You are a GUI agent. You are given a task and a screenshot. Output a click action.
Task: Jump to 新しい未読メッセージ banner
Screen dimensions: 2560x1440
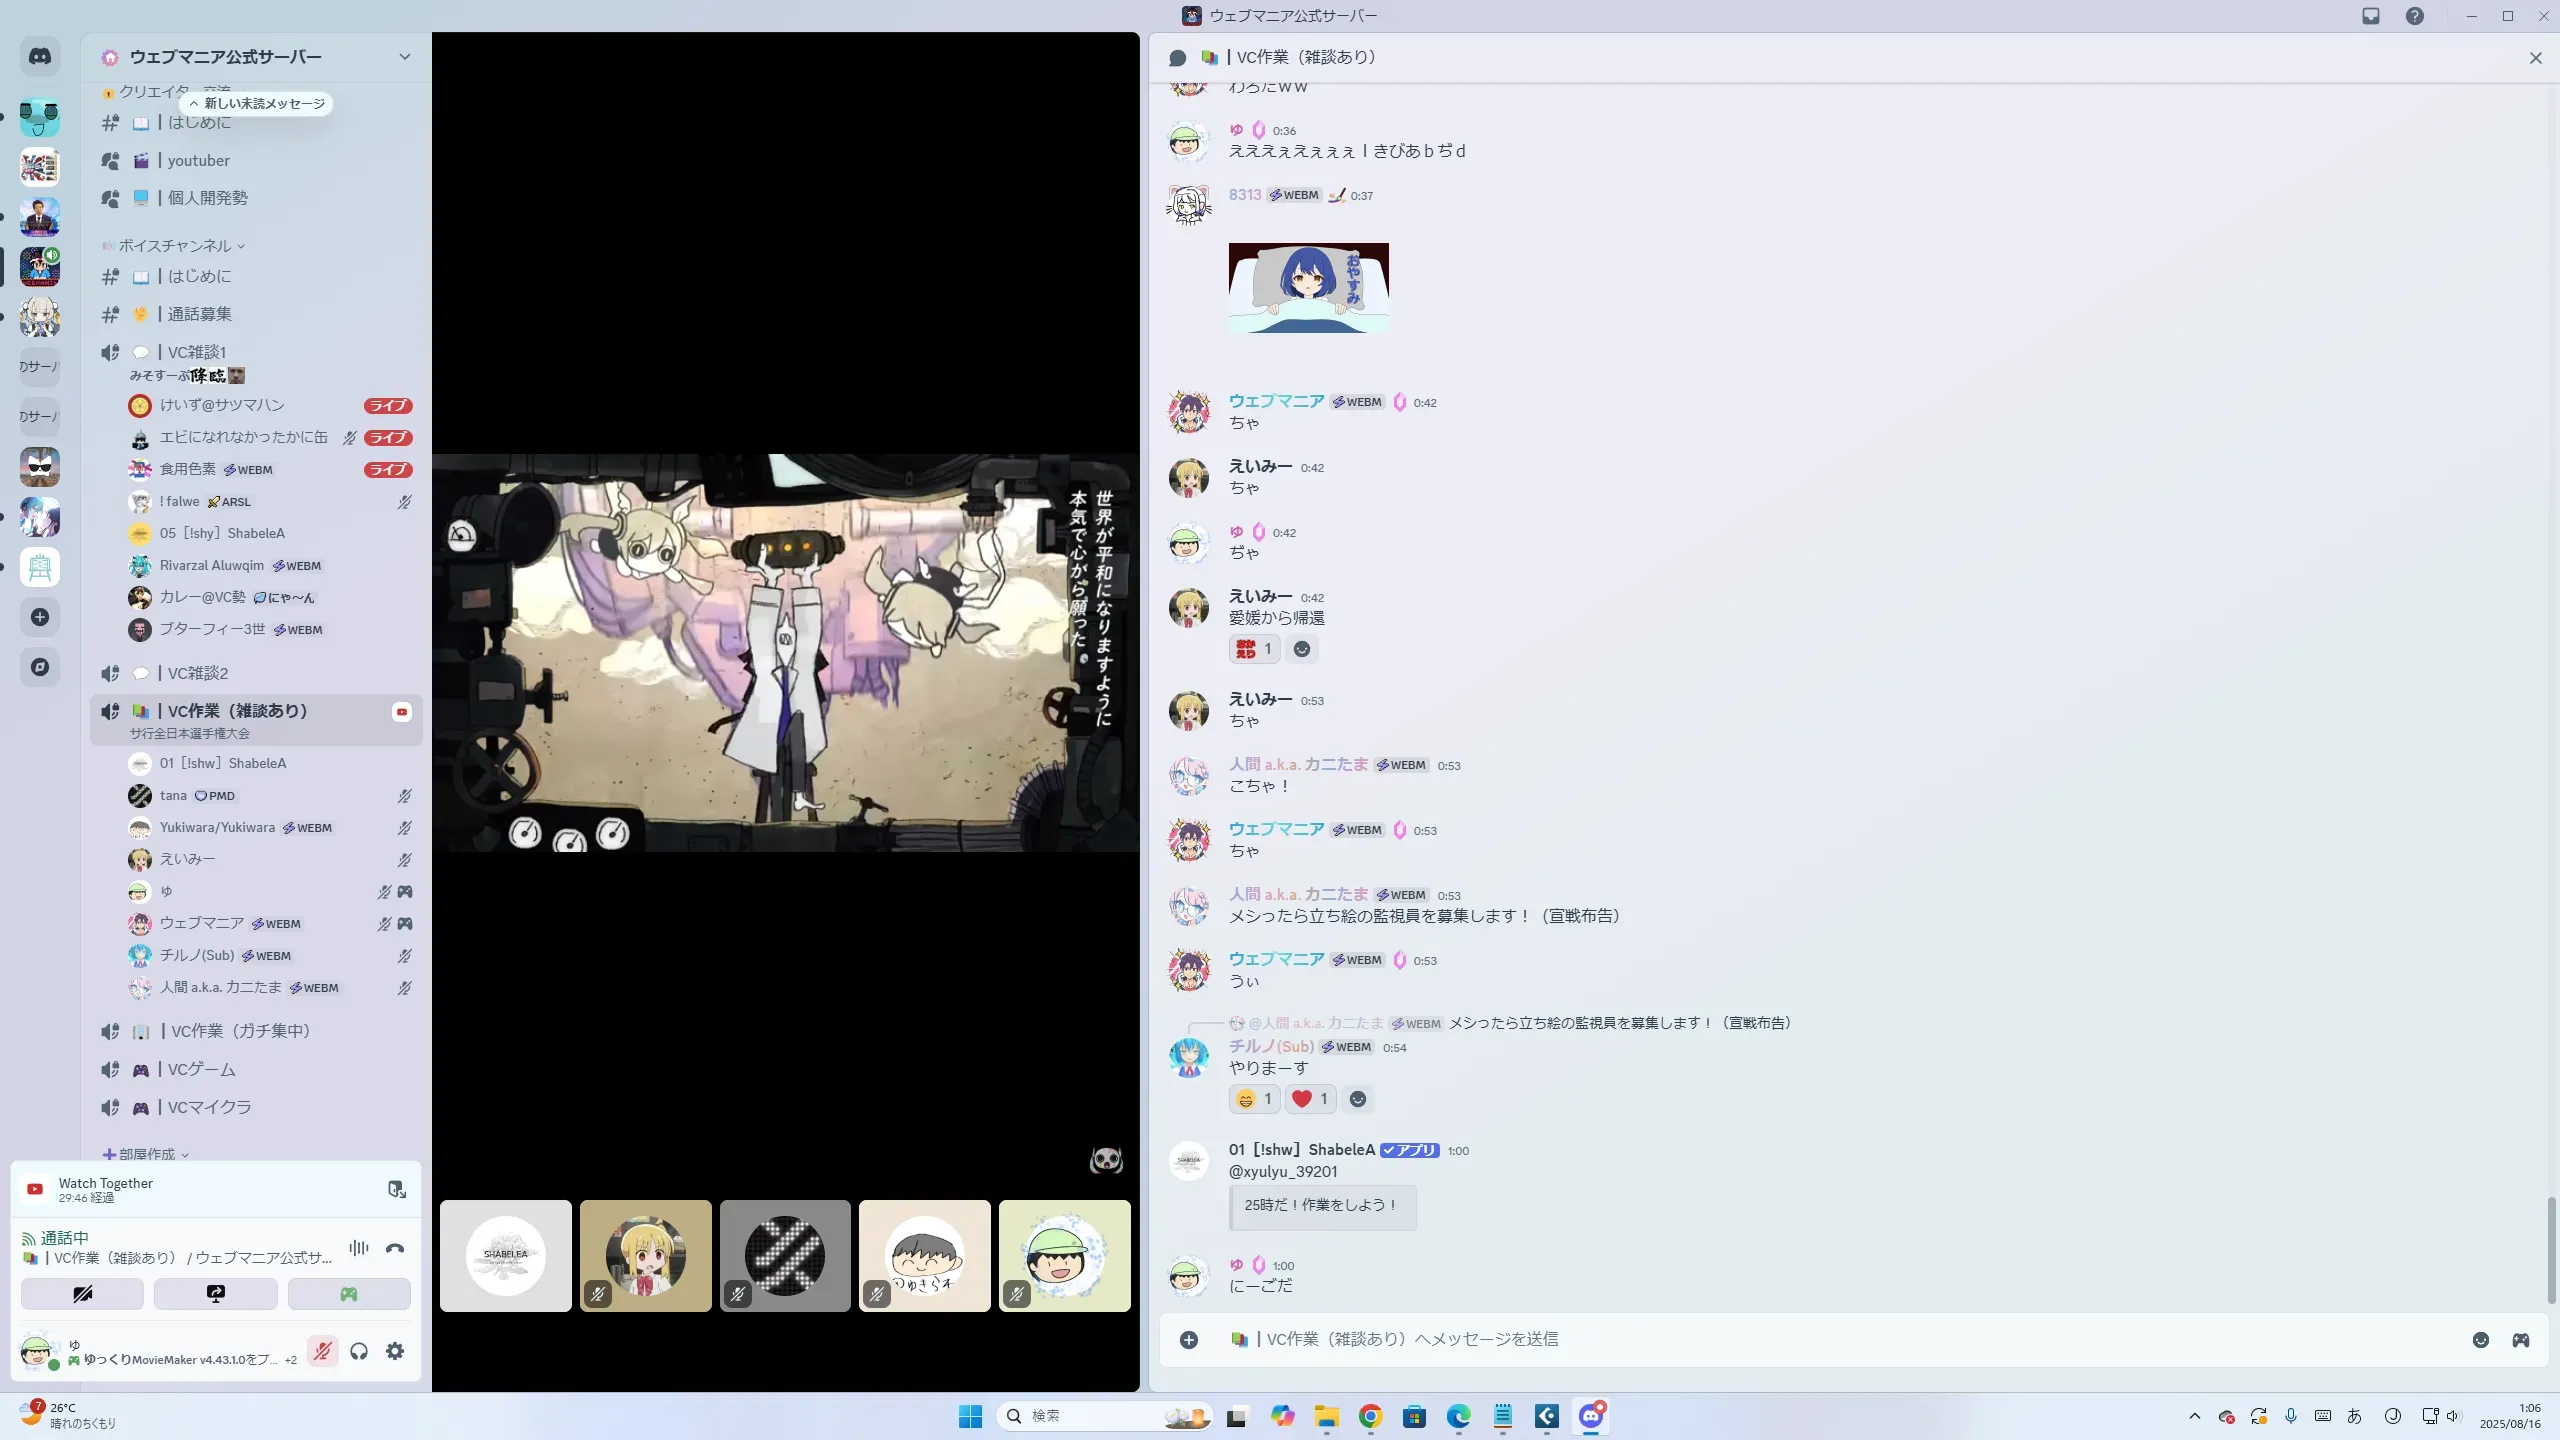257,104
